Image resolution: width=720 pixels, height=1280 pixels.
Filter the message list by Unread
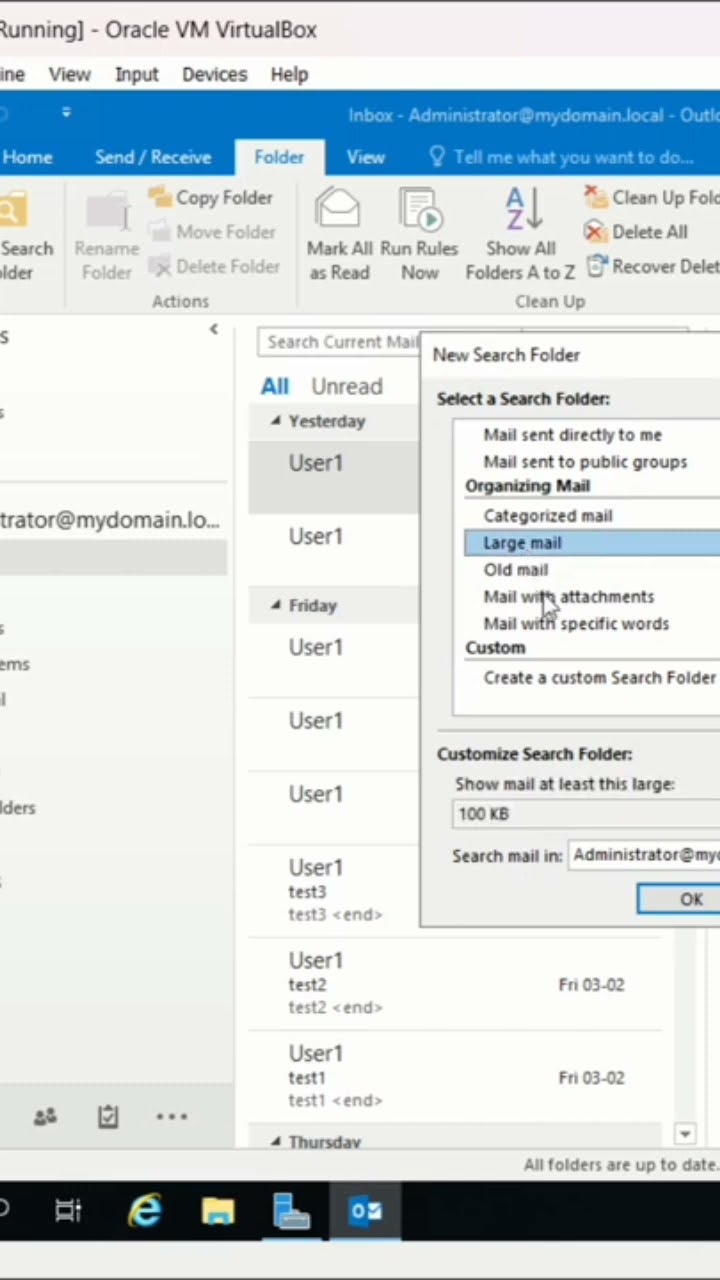point(346,386)
